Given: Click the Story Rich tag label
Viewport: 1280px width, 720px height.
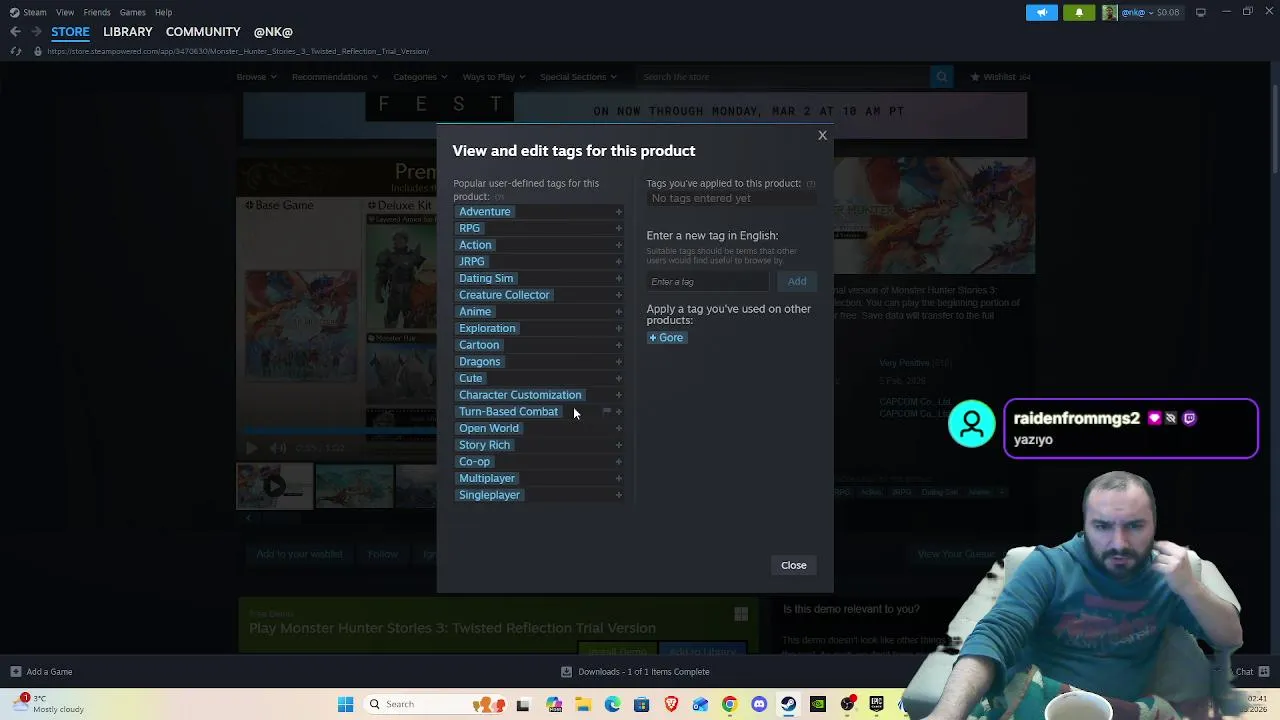Looking at the screenshot, I should tap(484, 445).
